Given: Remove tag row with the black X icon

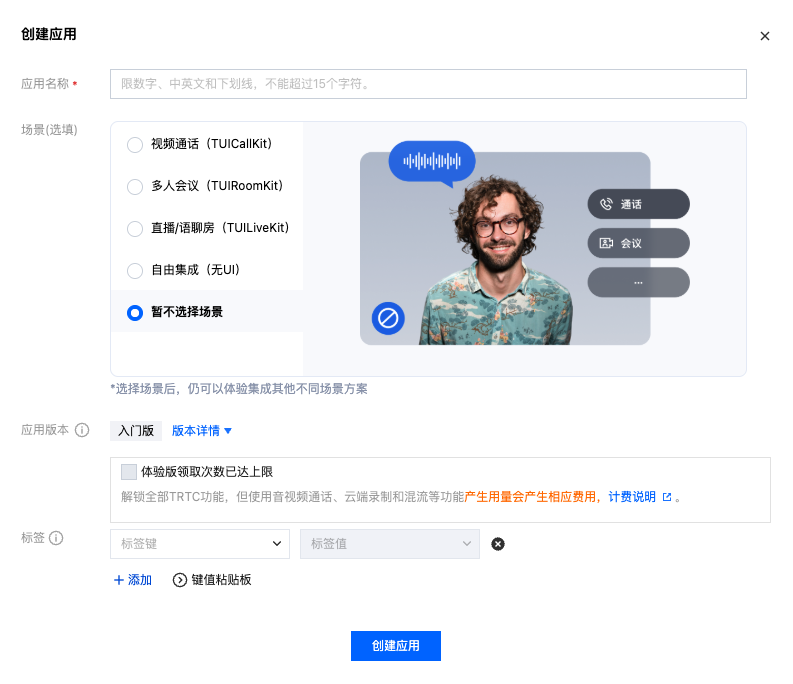Looking at the screenshot, I should [498, 544].
